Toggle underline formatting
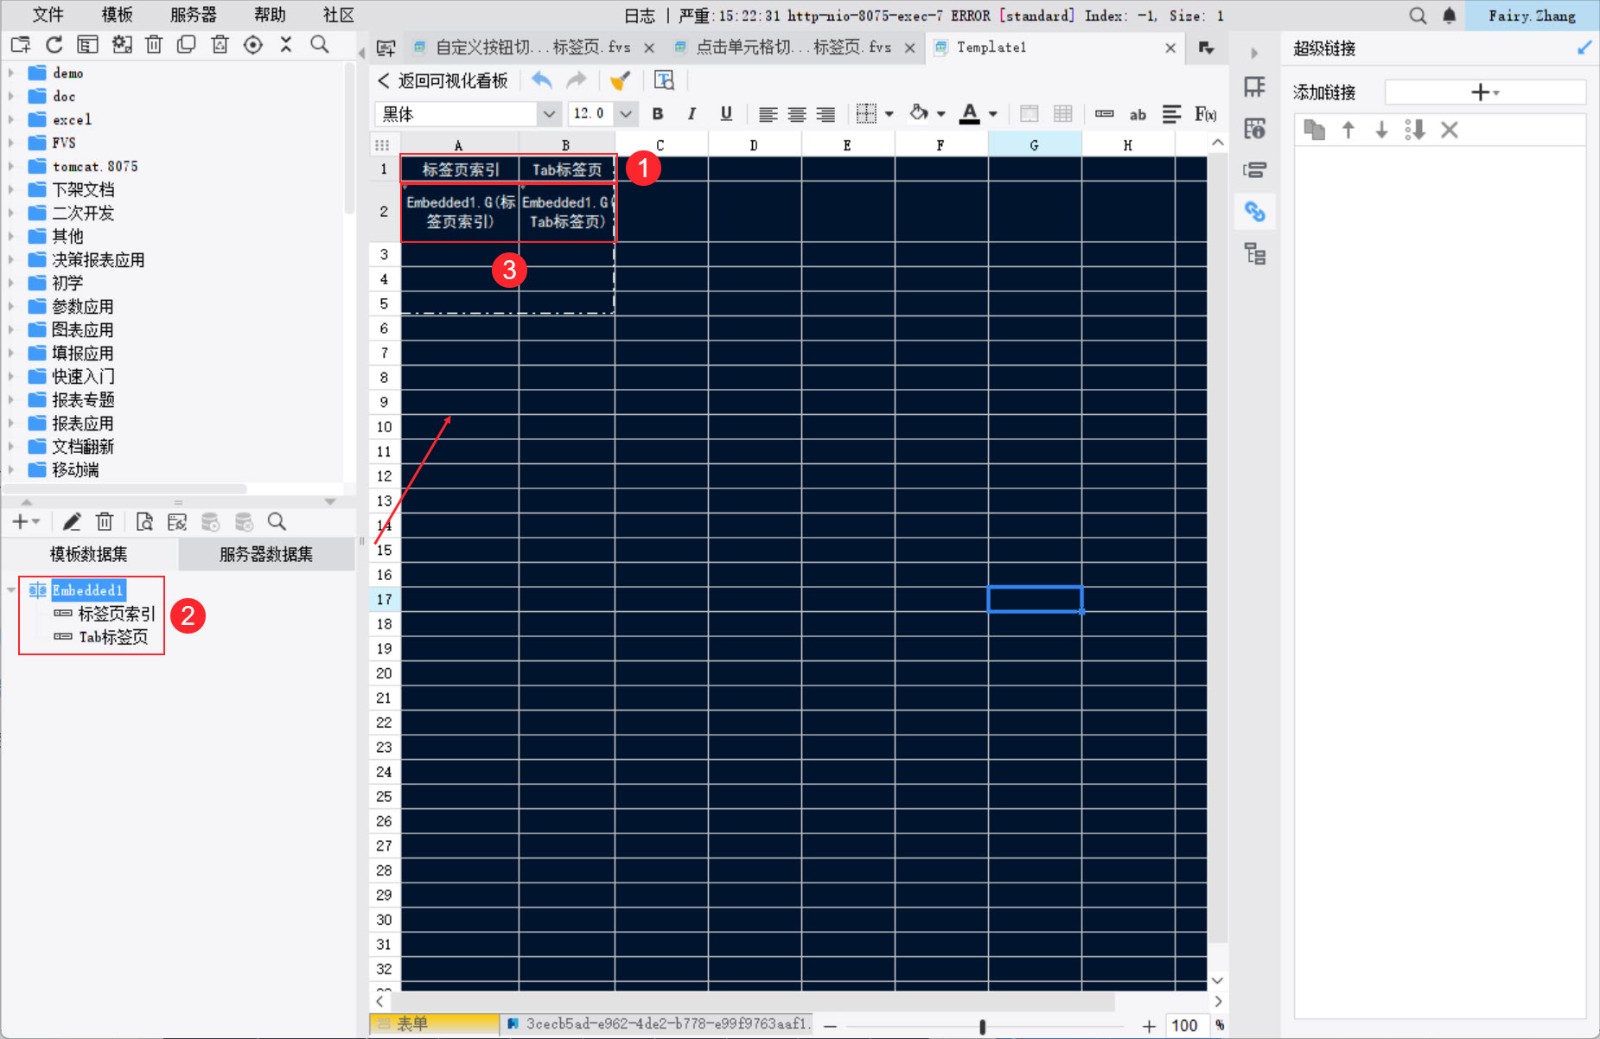The image size is (1600, 1039). (x=726, y=114)
